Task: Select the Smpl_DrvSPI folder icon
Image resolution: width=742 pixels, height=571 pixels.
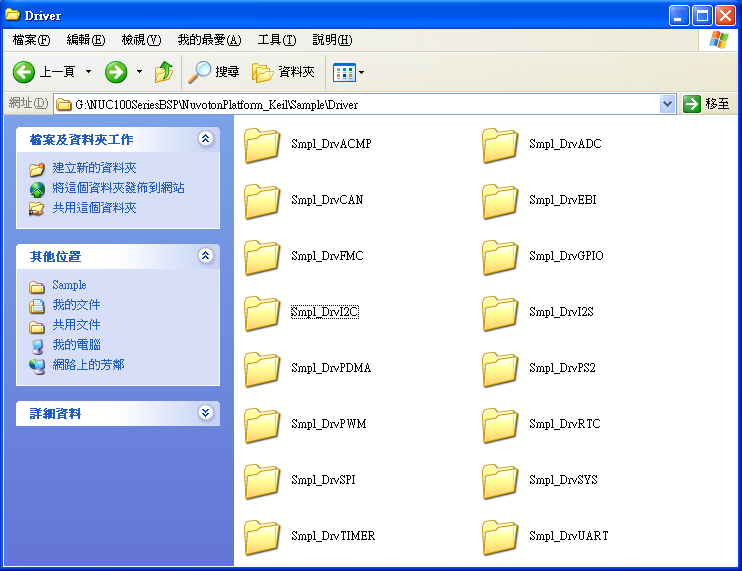Action: 262,481
